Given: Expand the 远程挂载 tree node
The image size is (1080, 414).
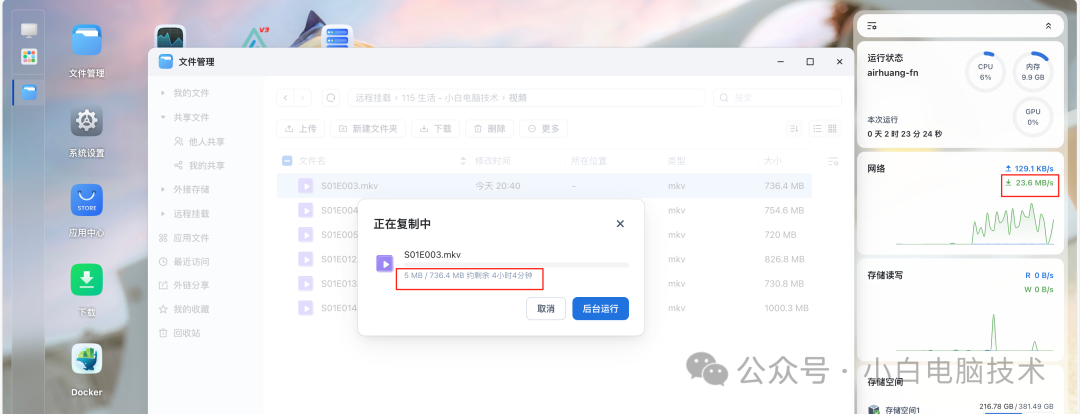Looking at the screenshot, I should click(163, 214).
